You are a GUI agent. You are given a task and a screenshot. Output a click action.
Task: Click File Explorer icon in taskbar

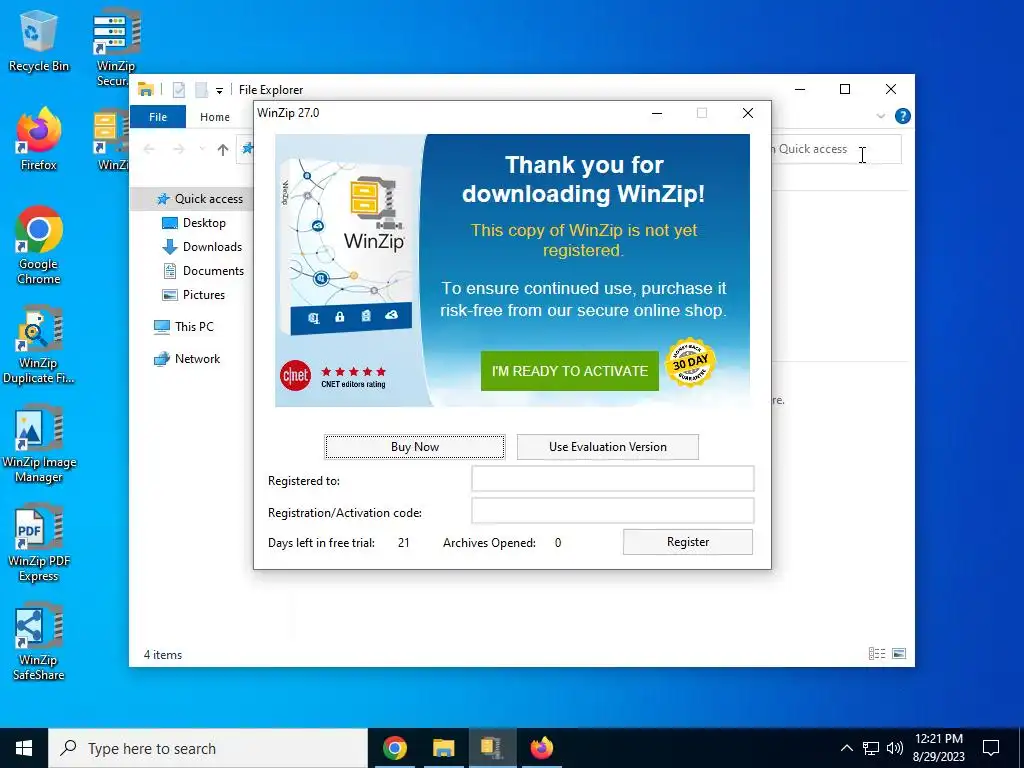tap(443, 748)
